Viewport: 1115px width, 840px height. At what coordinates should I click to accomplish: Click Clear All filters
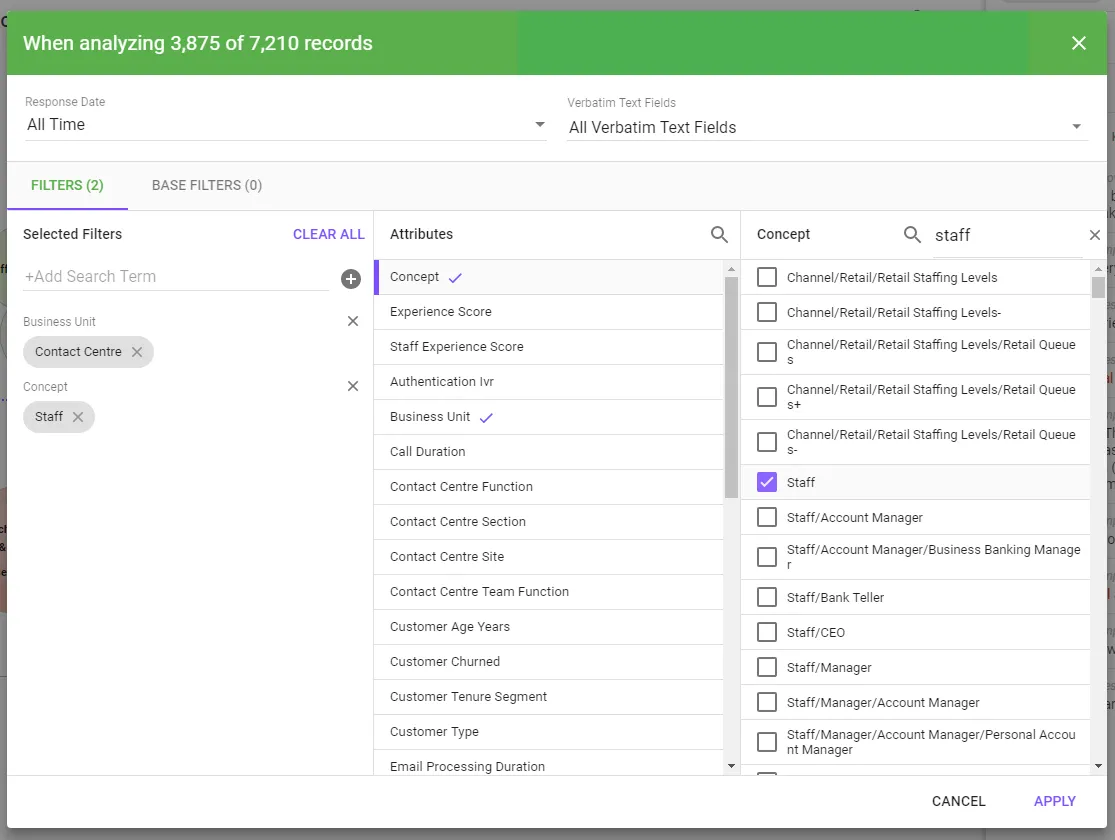tap(329, 234)
